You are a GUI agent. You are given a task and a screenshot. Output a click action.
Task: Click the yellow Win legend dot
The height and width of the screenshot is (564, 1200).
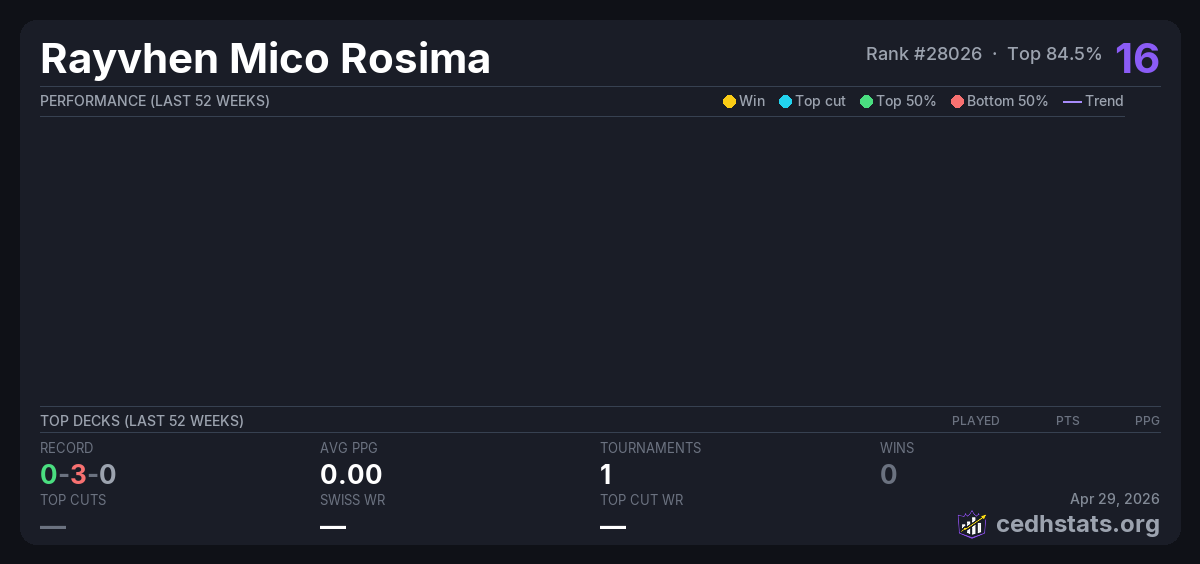[x=729, y=101]
